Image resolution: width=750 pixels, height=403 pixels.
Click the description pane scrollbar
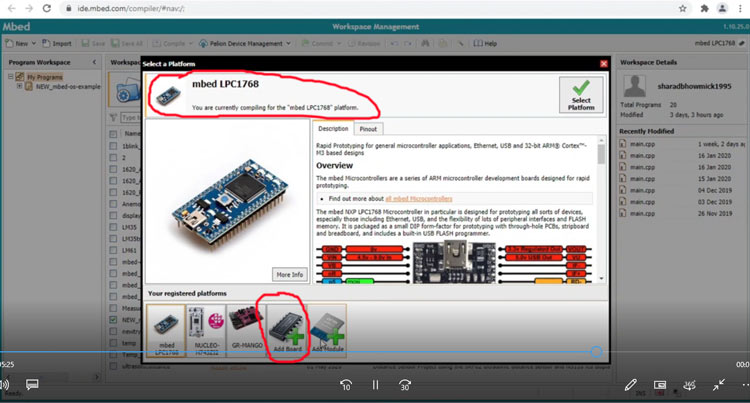[601, 155]
